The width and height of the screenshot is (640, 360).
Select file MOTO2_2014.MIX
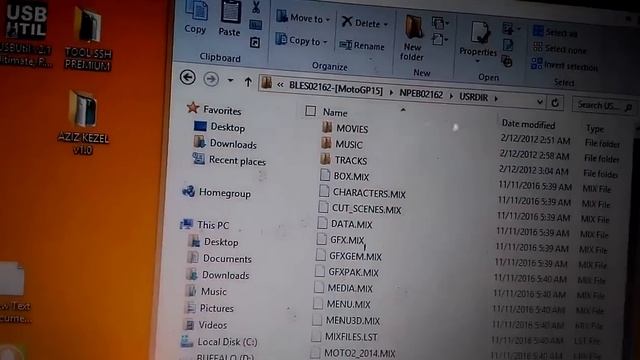point(360,353)
